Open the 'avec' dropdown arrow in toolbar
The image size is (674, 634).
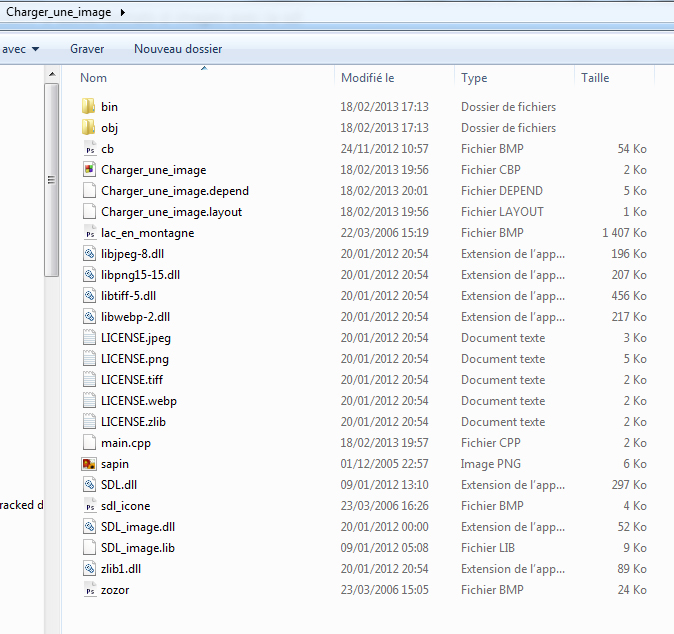(36, 49)
